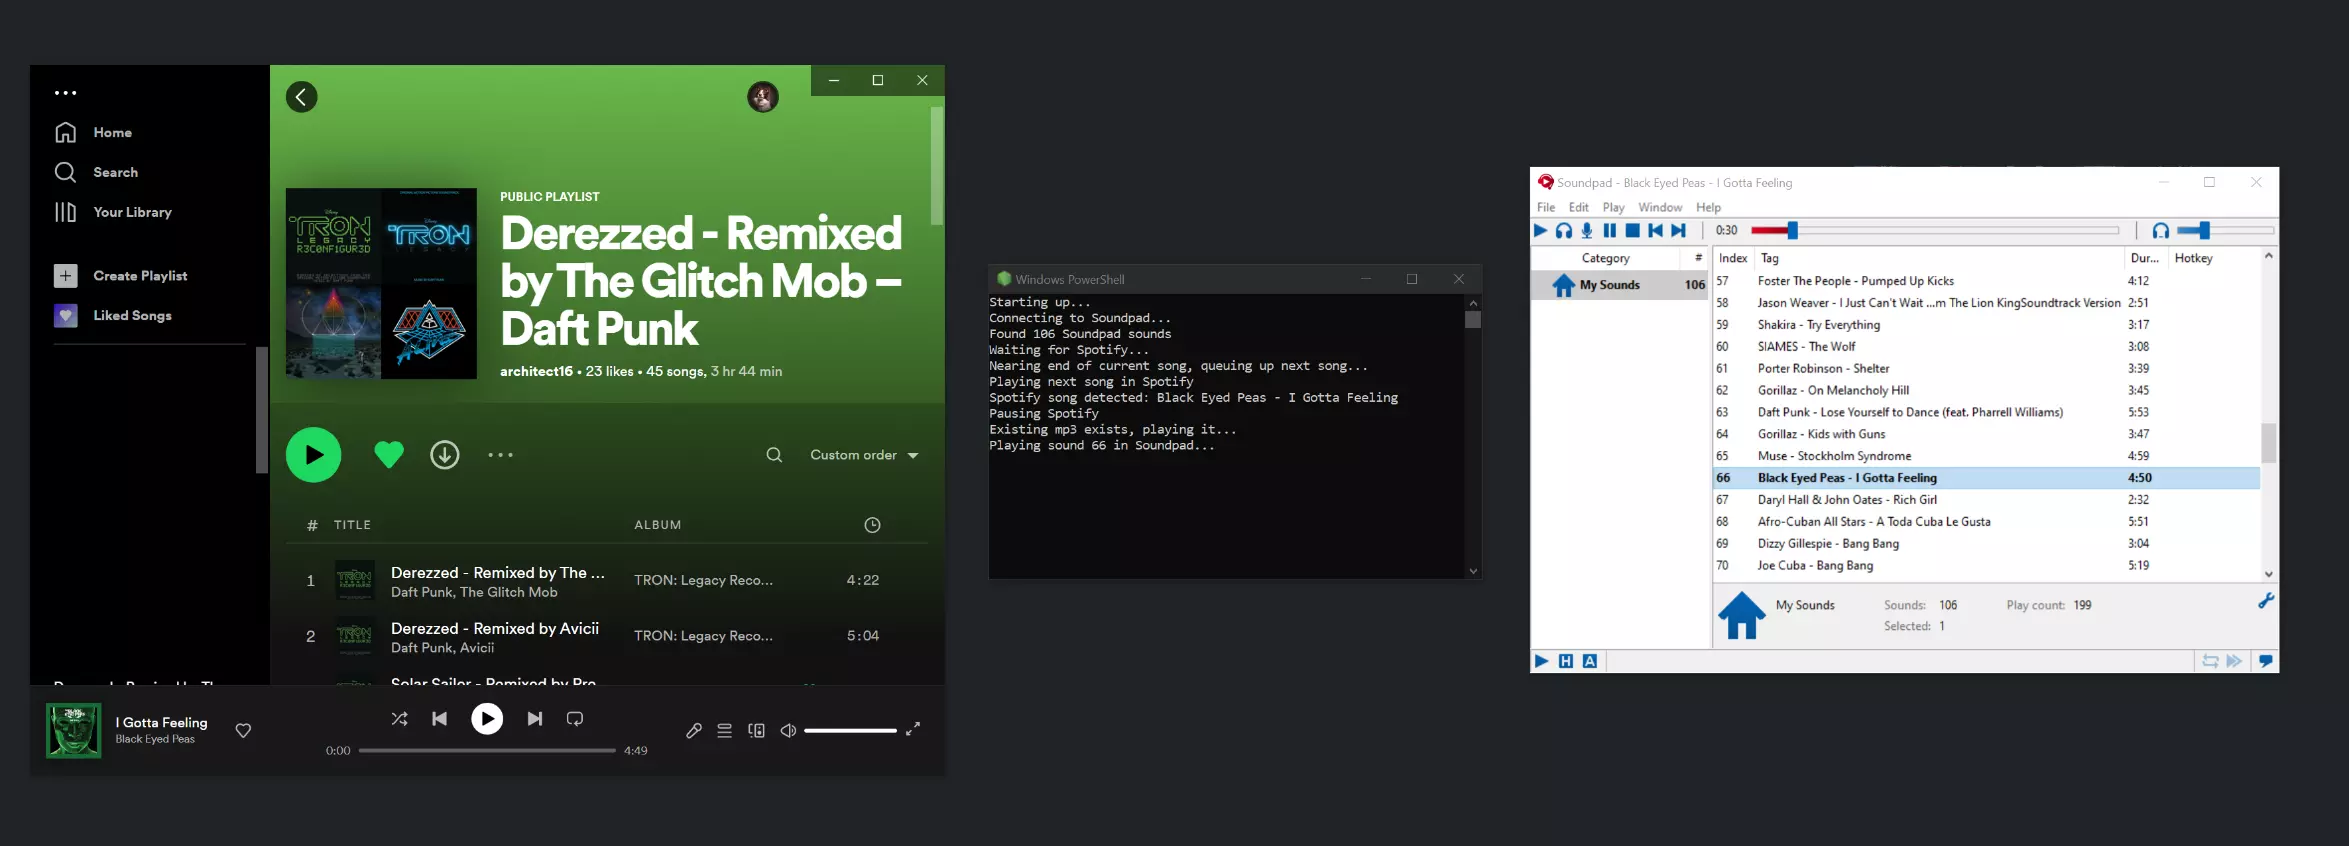
Task: Go to next sound in Soundpad toolbar
Action: [1679, 230]
